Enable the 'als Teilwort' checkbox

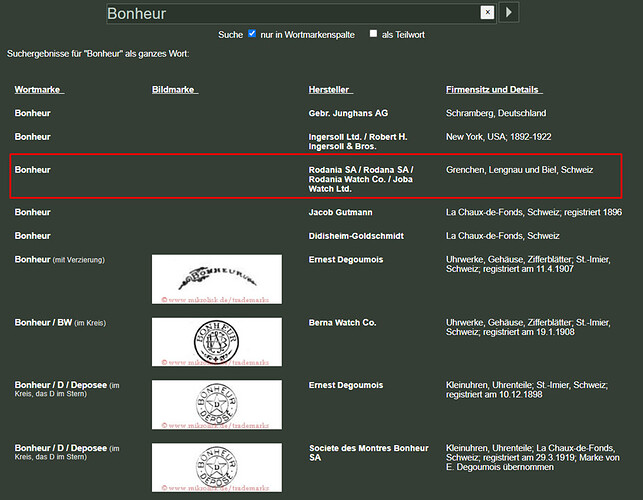pyautogui.click(x=373, y=33)
